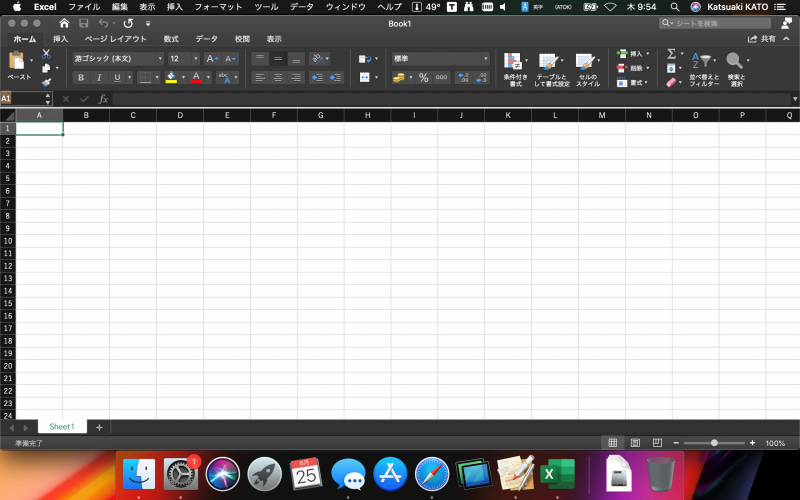Image resolution: width=800 pixels, height=500 pixels.
Task: Open the ページレイアウト ribbon tab
Action: coord(115,39)
